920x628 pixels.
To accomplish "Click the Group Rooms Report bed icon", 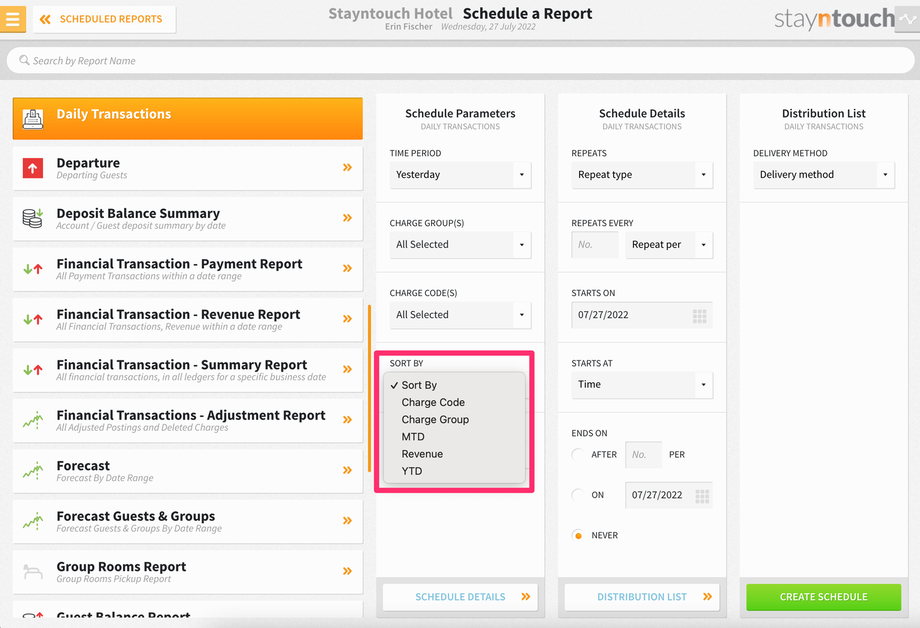I will tap(33, 571).
